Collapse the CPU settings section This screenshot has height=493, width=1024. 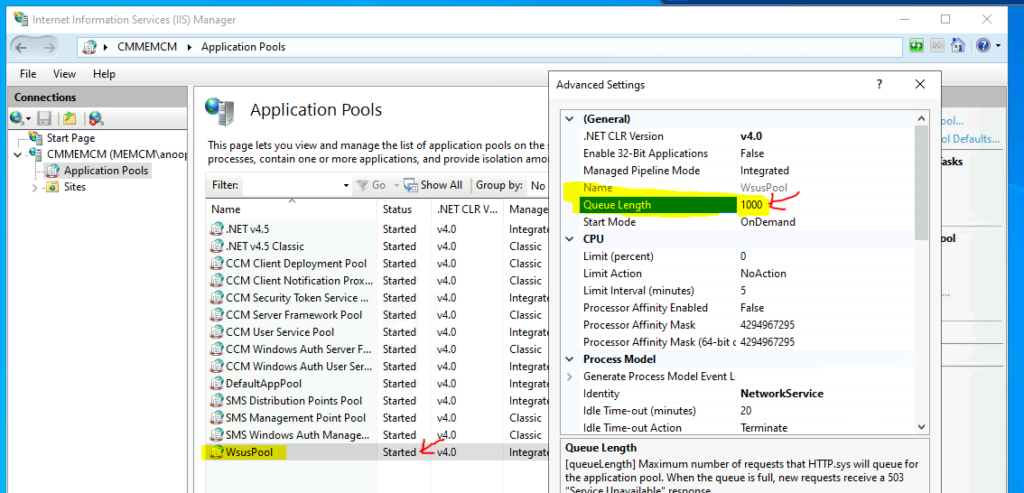pyautogui.click(x=569, y=239)
